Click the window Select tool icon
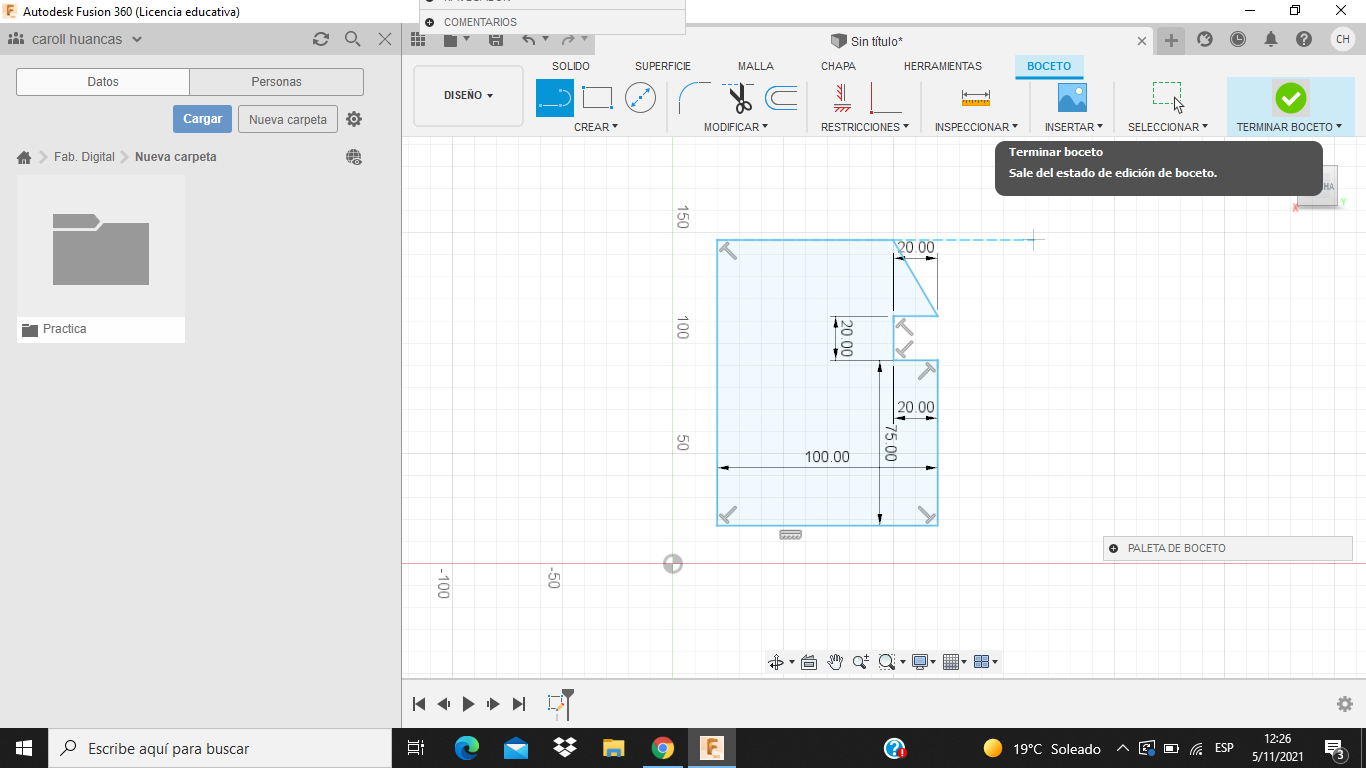The height and width of the screenshot is (768, 1366). (x=1167, y=97)
